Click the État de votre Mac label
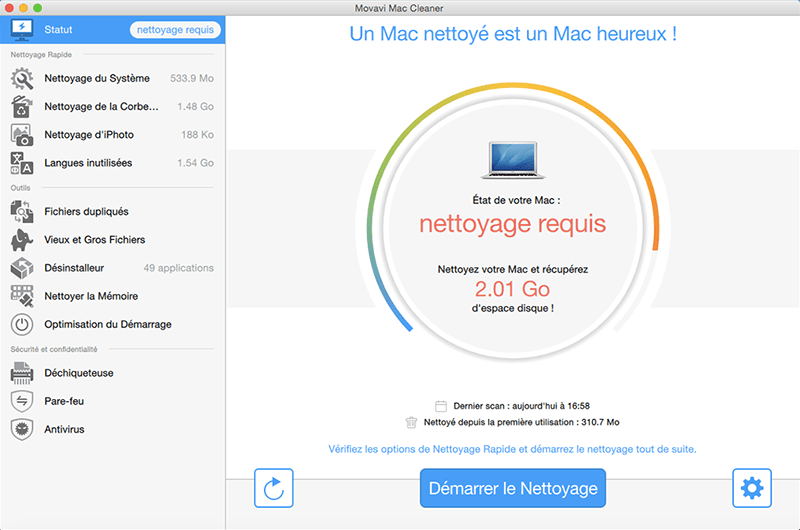The height and width of the screenshot is (530, 800). pyautogui.click(x=516, y=200)
